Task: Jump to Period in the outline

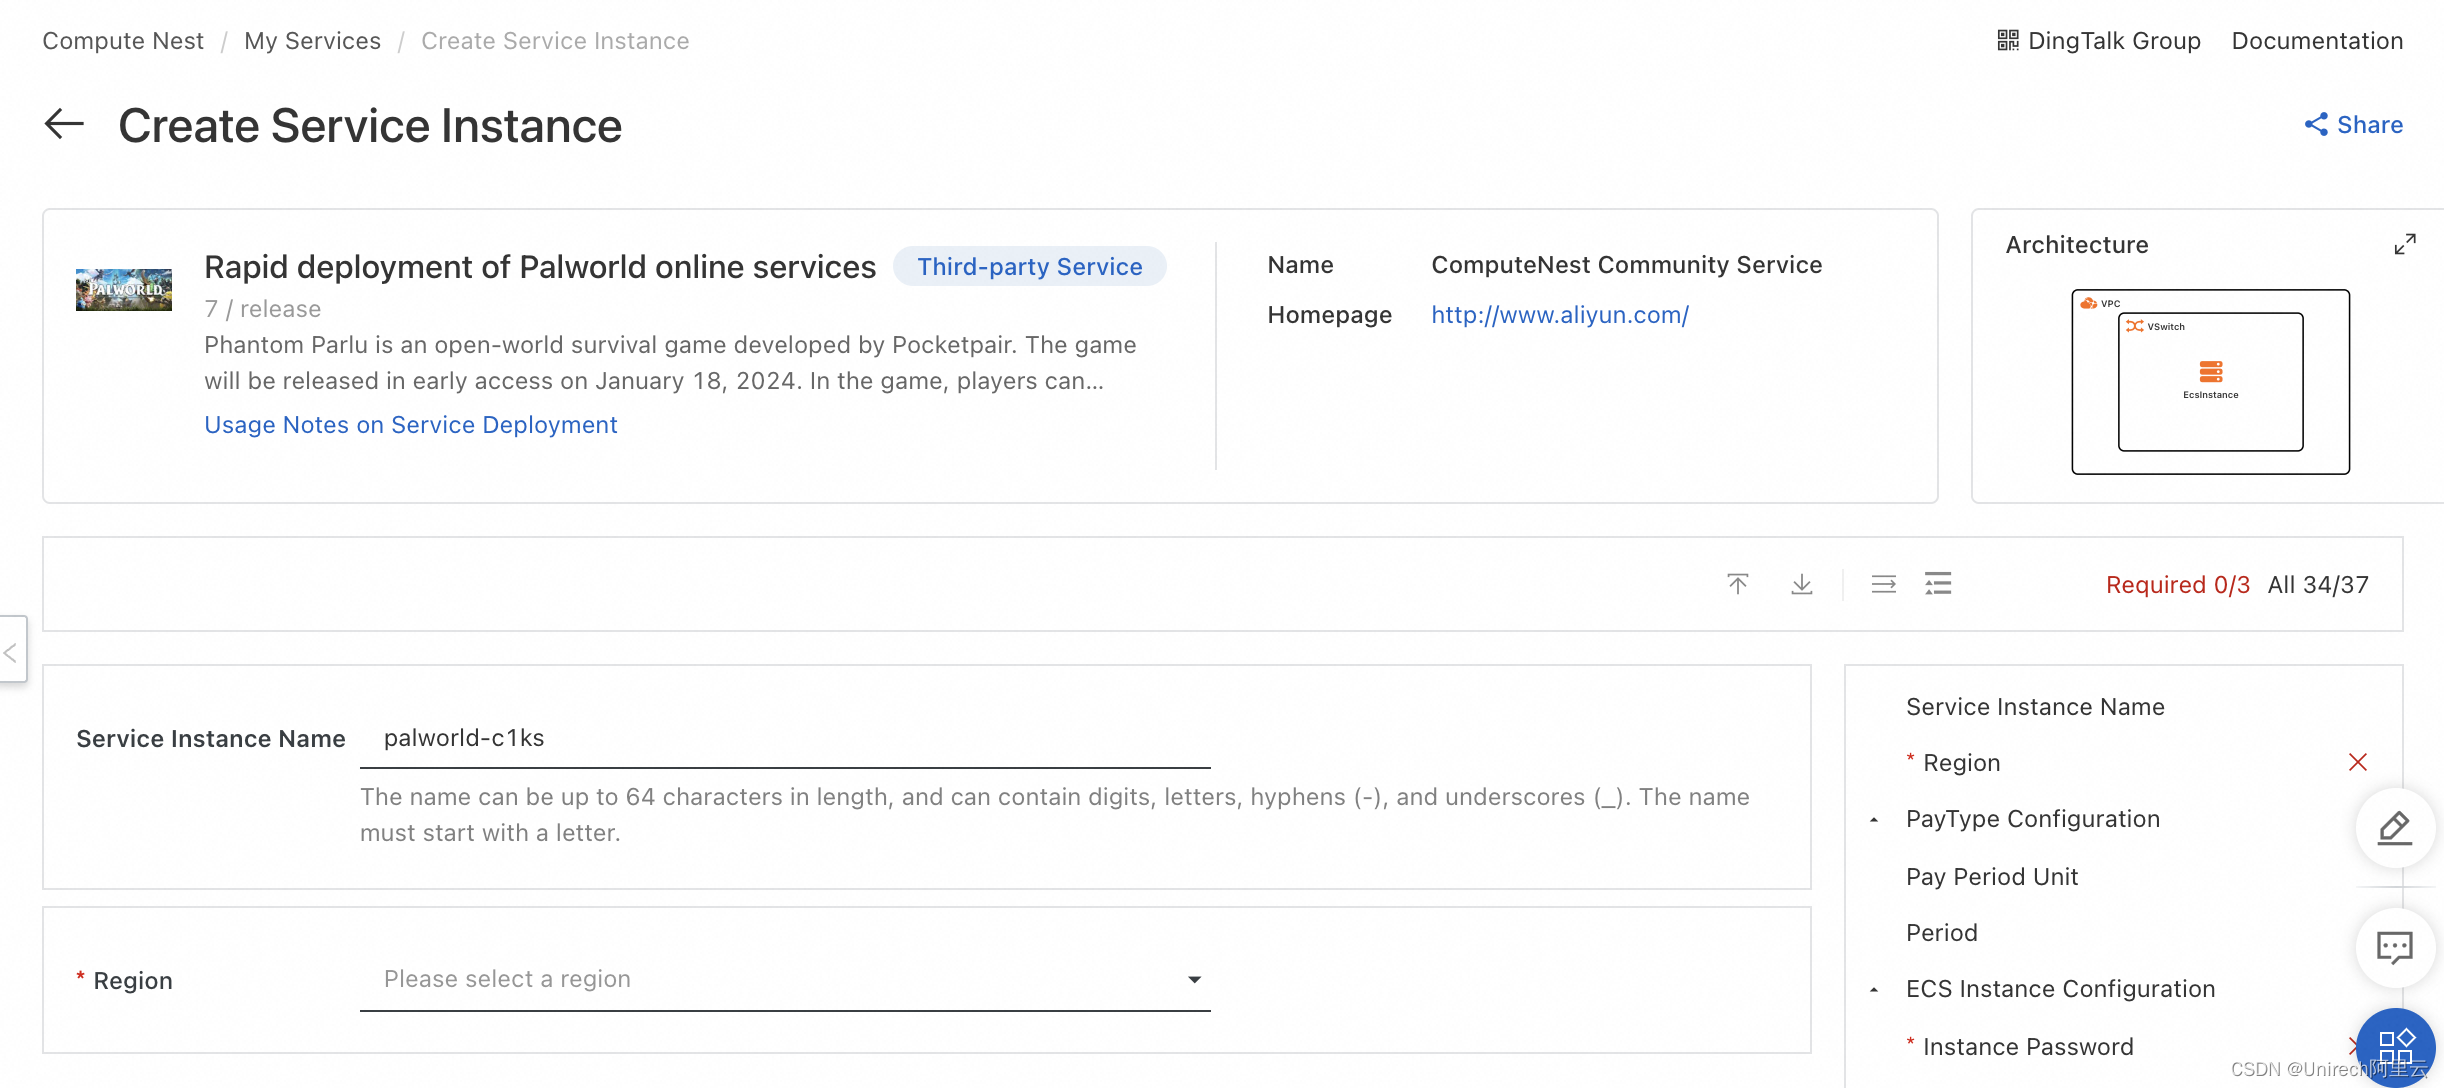Action: 1942,933
